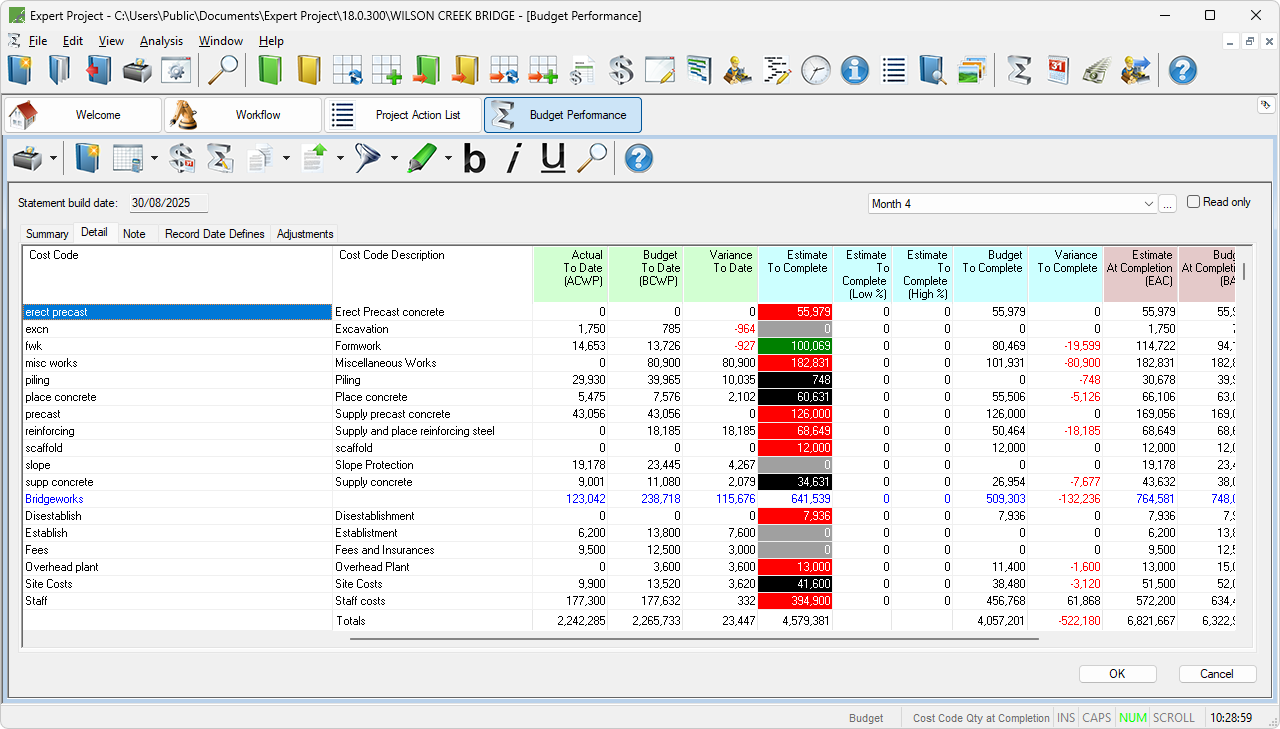Click the calendar icon showing 31

click(1058, 70)
